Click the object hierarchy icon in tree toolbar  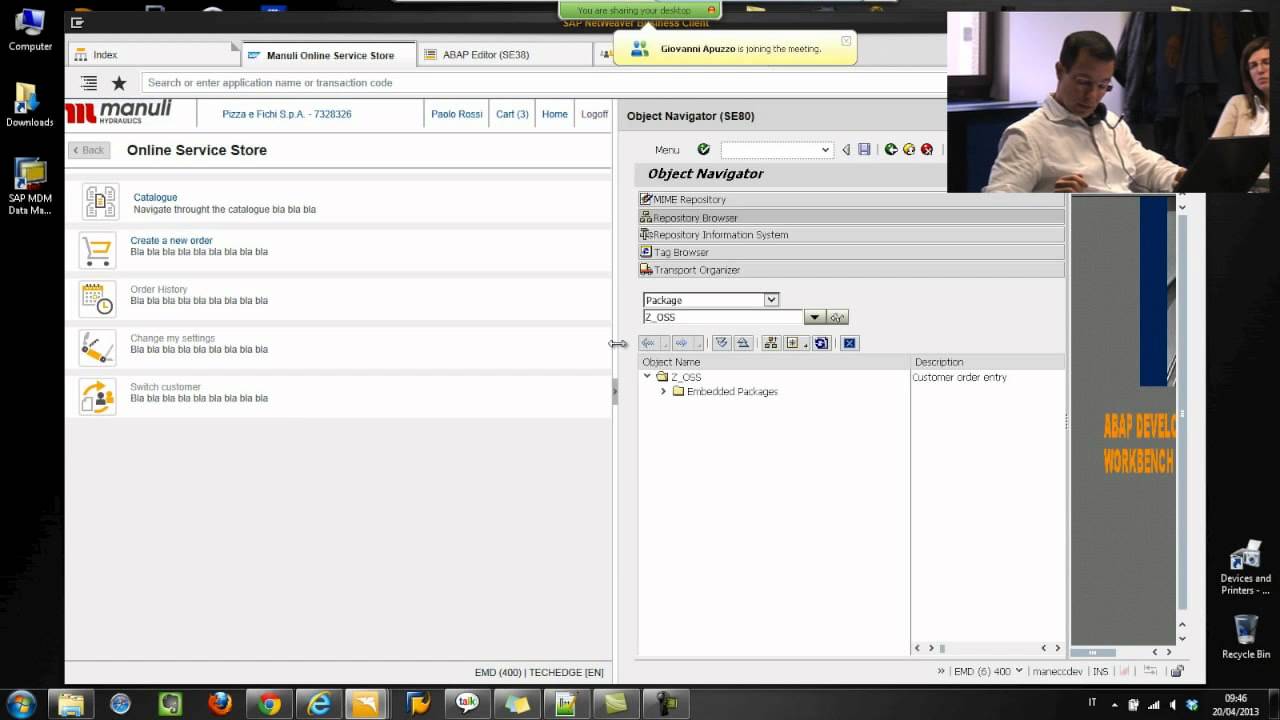point(771,343)
